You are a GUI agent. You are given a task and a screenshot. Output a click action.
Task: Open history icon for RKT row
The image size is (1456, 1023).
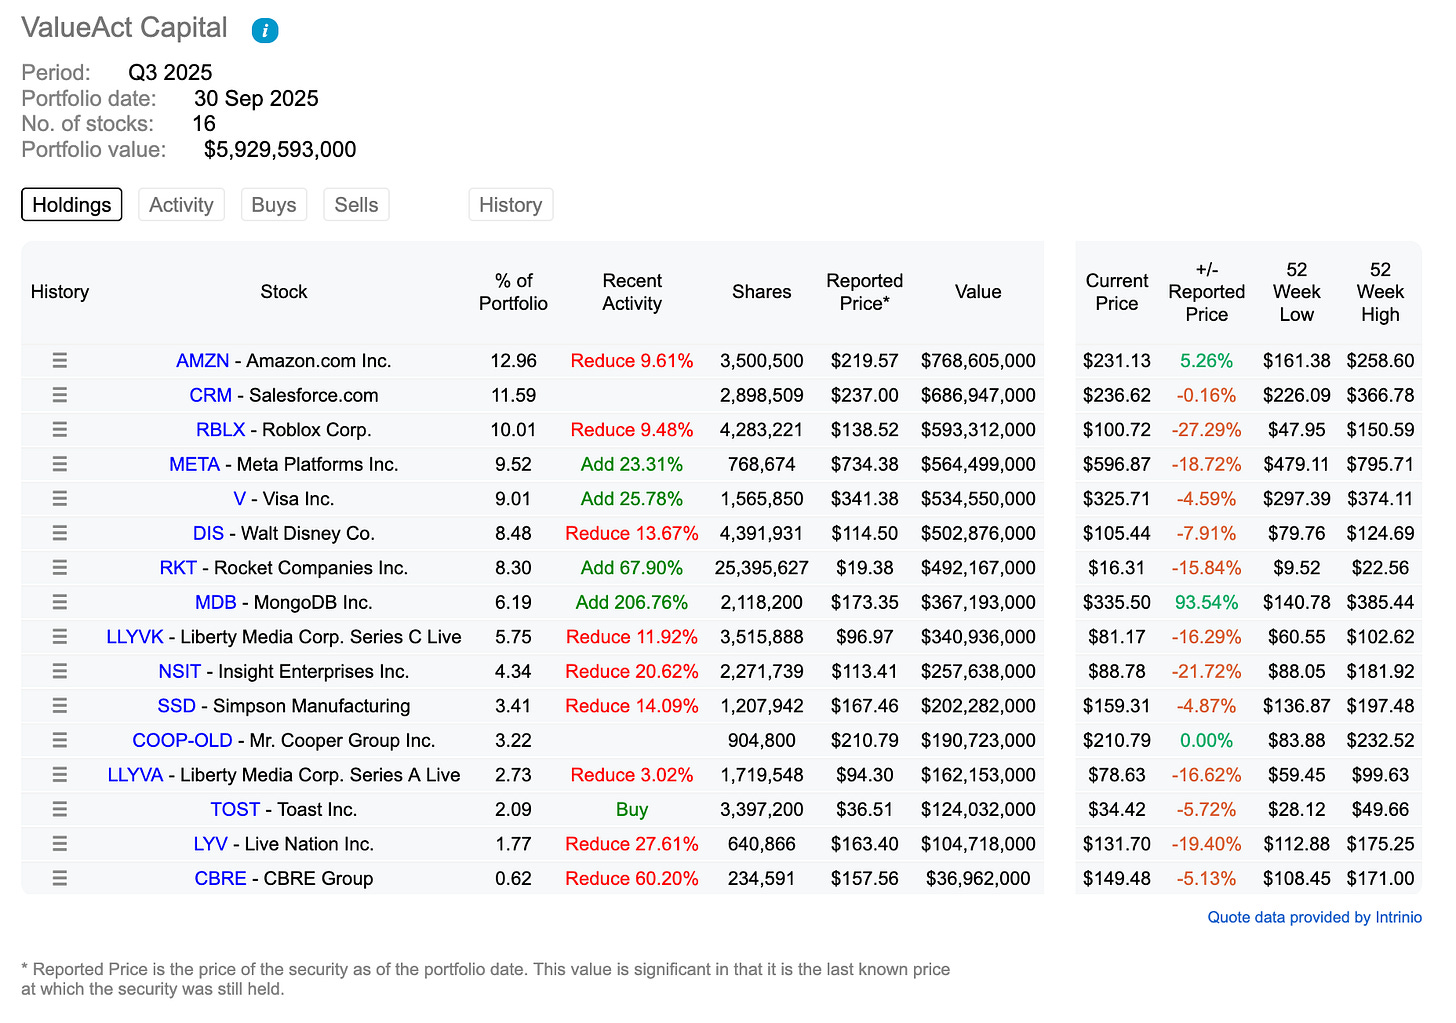(x=60, y=568)
